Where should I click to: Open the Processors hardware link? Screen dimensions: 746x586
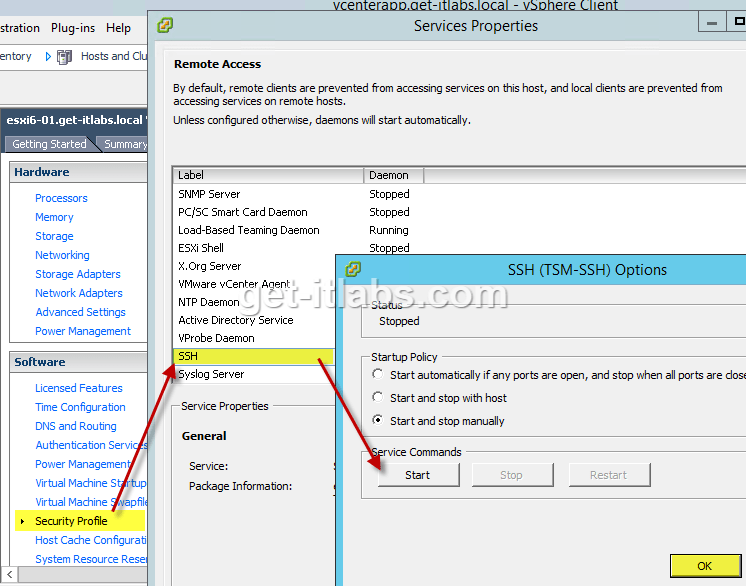click(x=61, y=198)
